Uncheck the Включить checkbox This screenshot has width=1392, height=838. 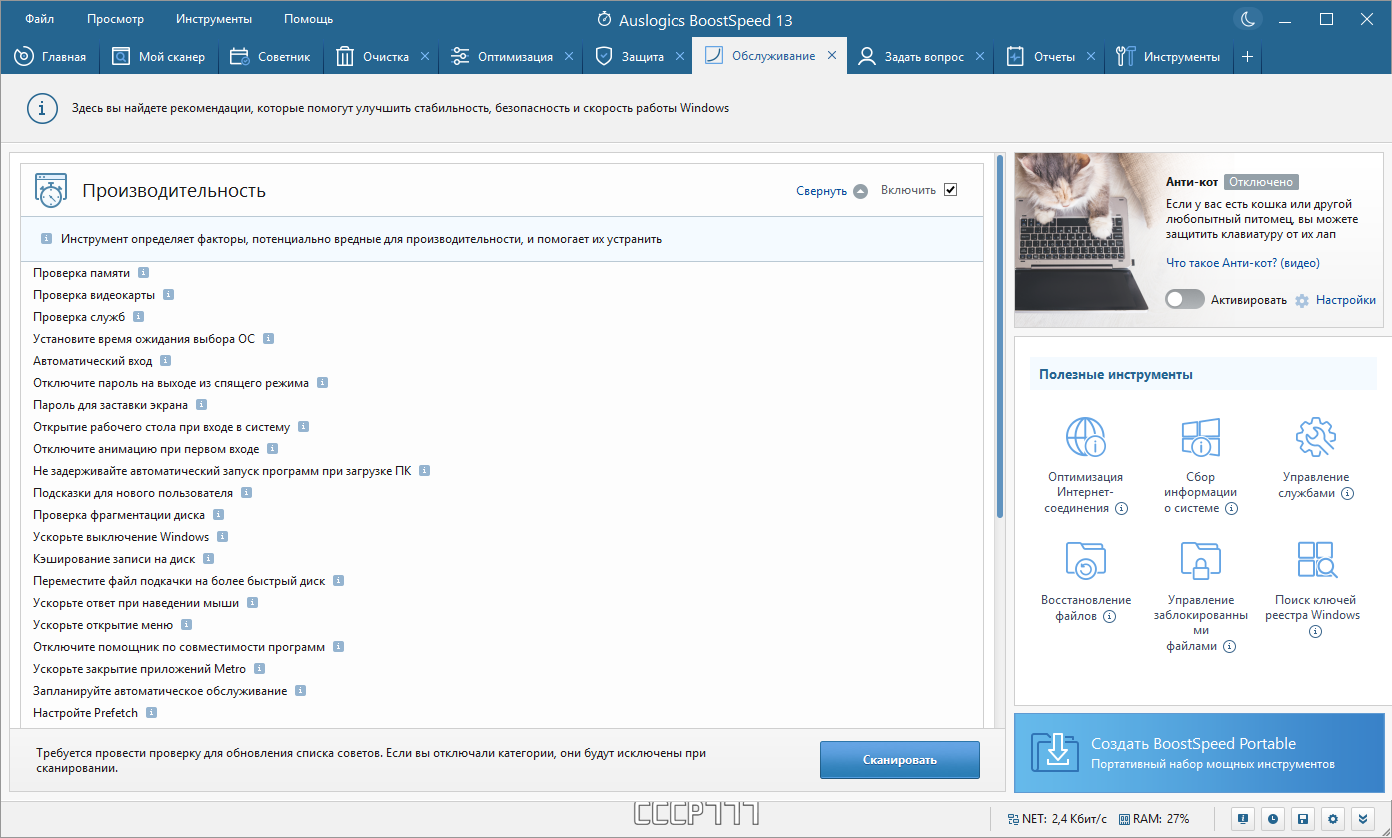tap(950, 190)
